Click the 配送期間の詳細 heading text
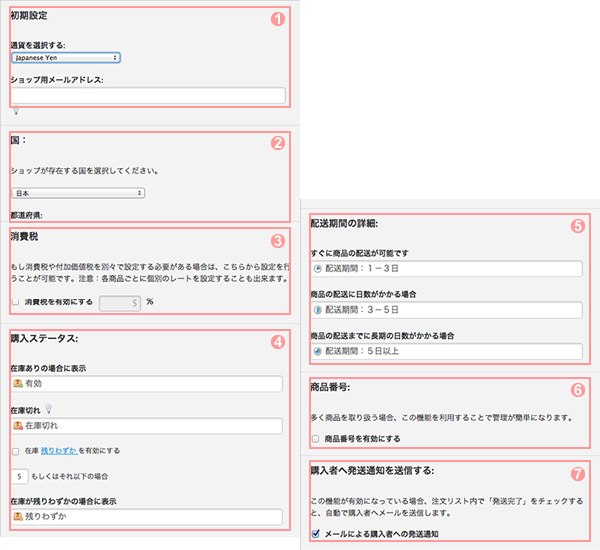The width and height of the screenshot is (600, 550). (x=344, y=224)
